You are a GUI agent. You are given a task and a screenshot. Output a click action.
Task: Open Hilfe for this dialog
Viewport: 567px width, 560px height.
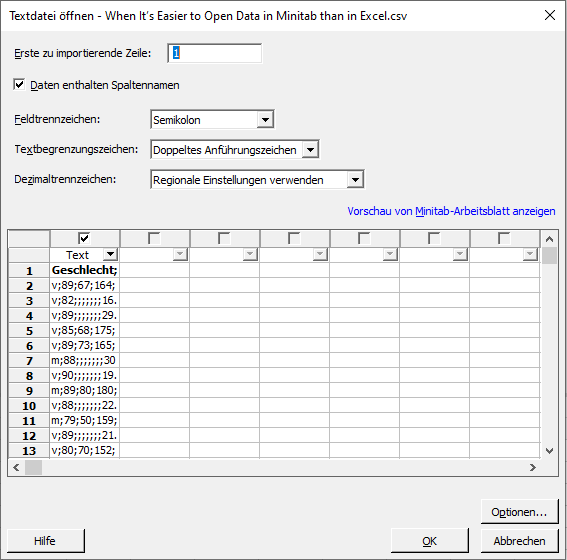coord(45,541)
